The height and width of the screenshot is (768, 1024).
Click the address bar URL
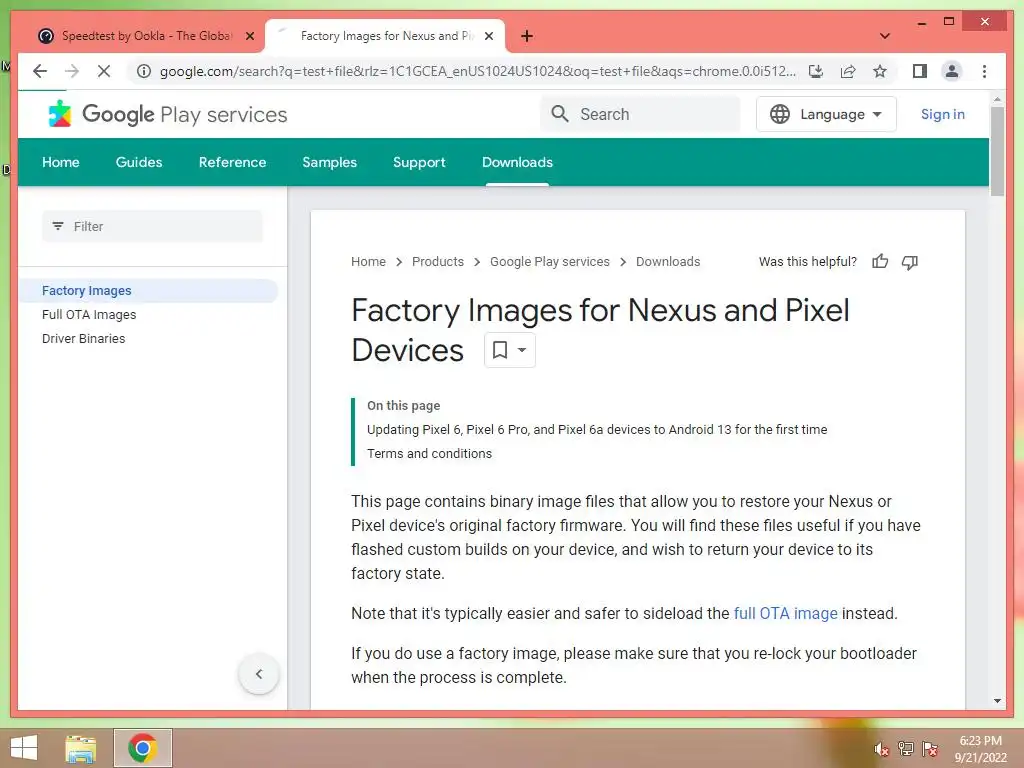click(x=477, y=71)
